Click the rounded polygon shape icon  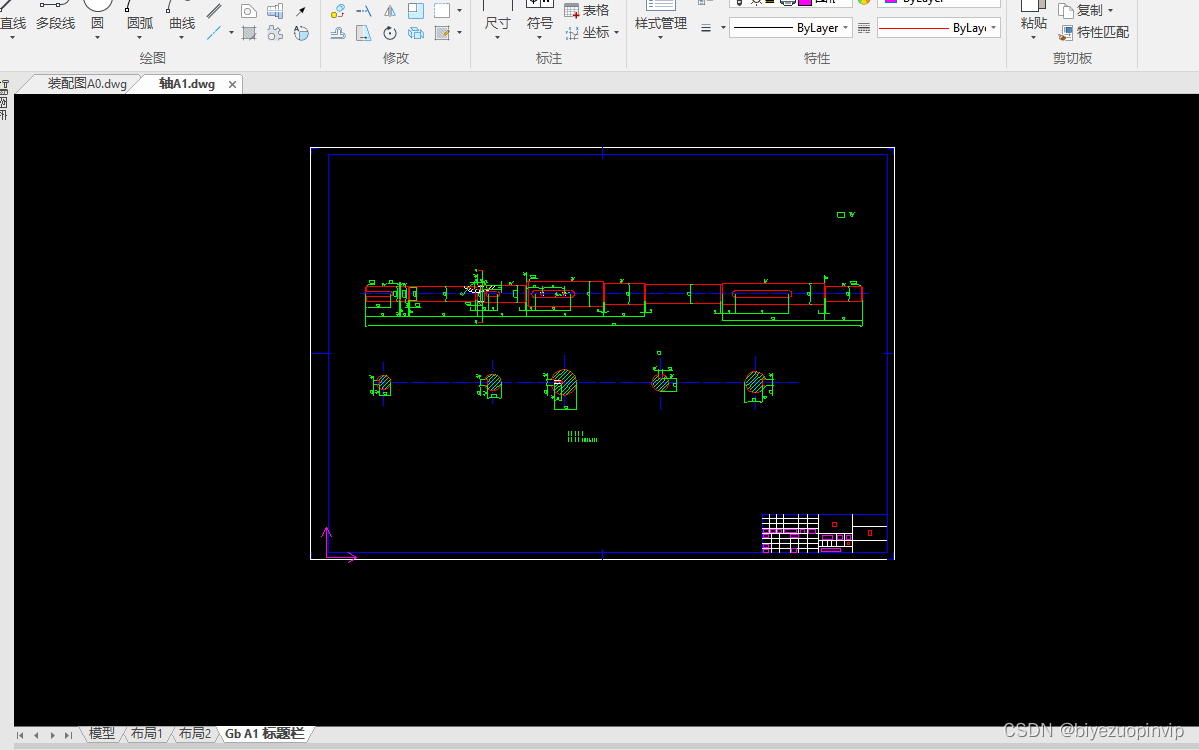[x=249, y=11]
